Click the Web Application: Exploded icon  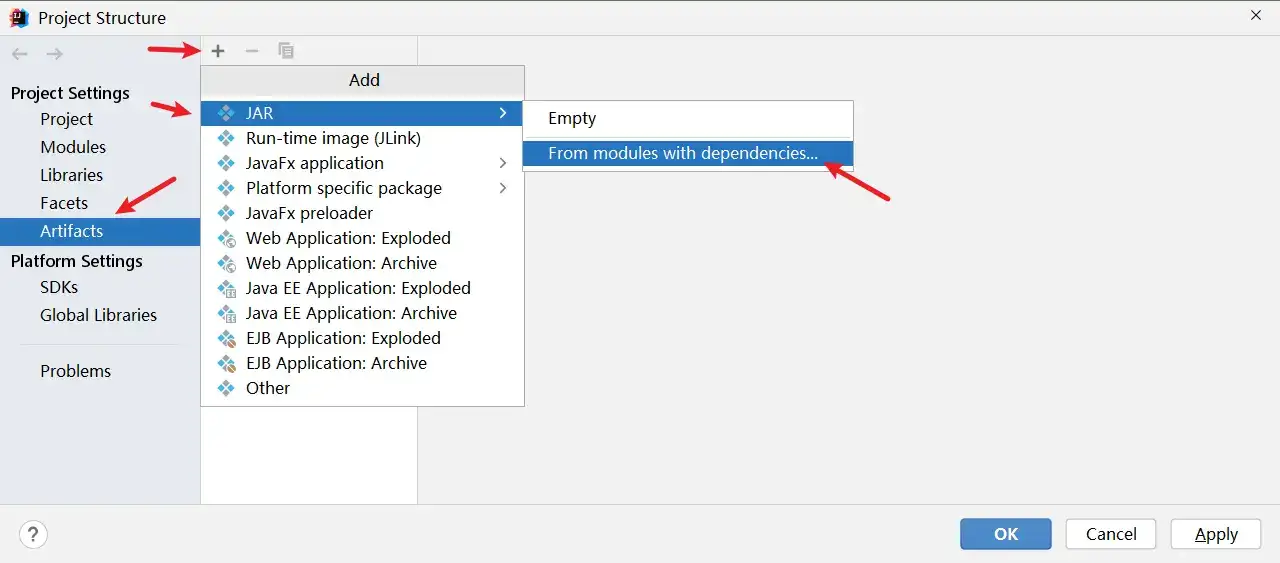[x=226, y=238]
